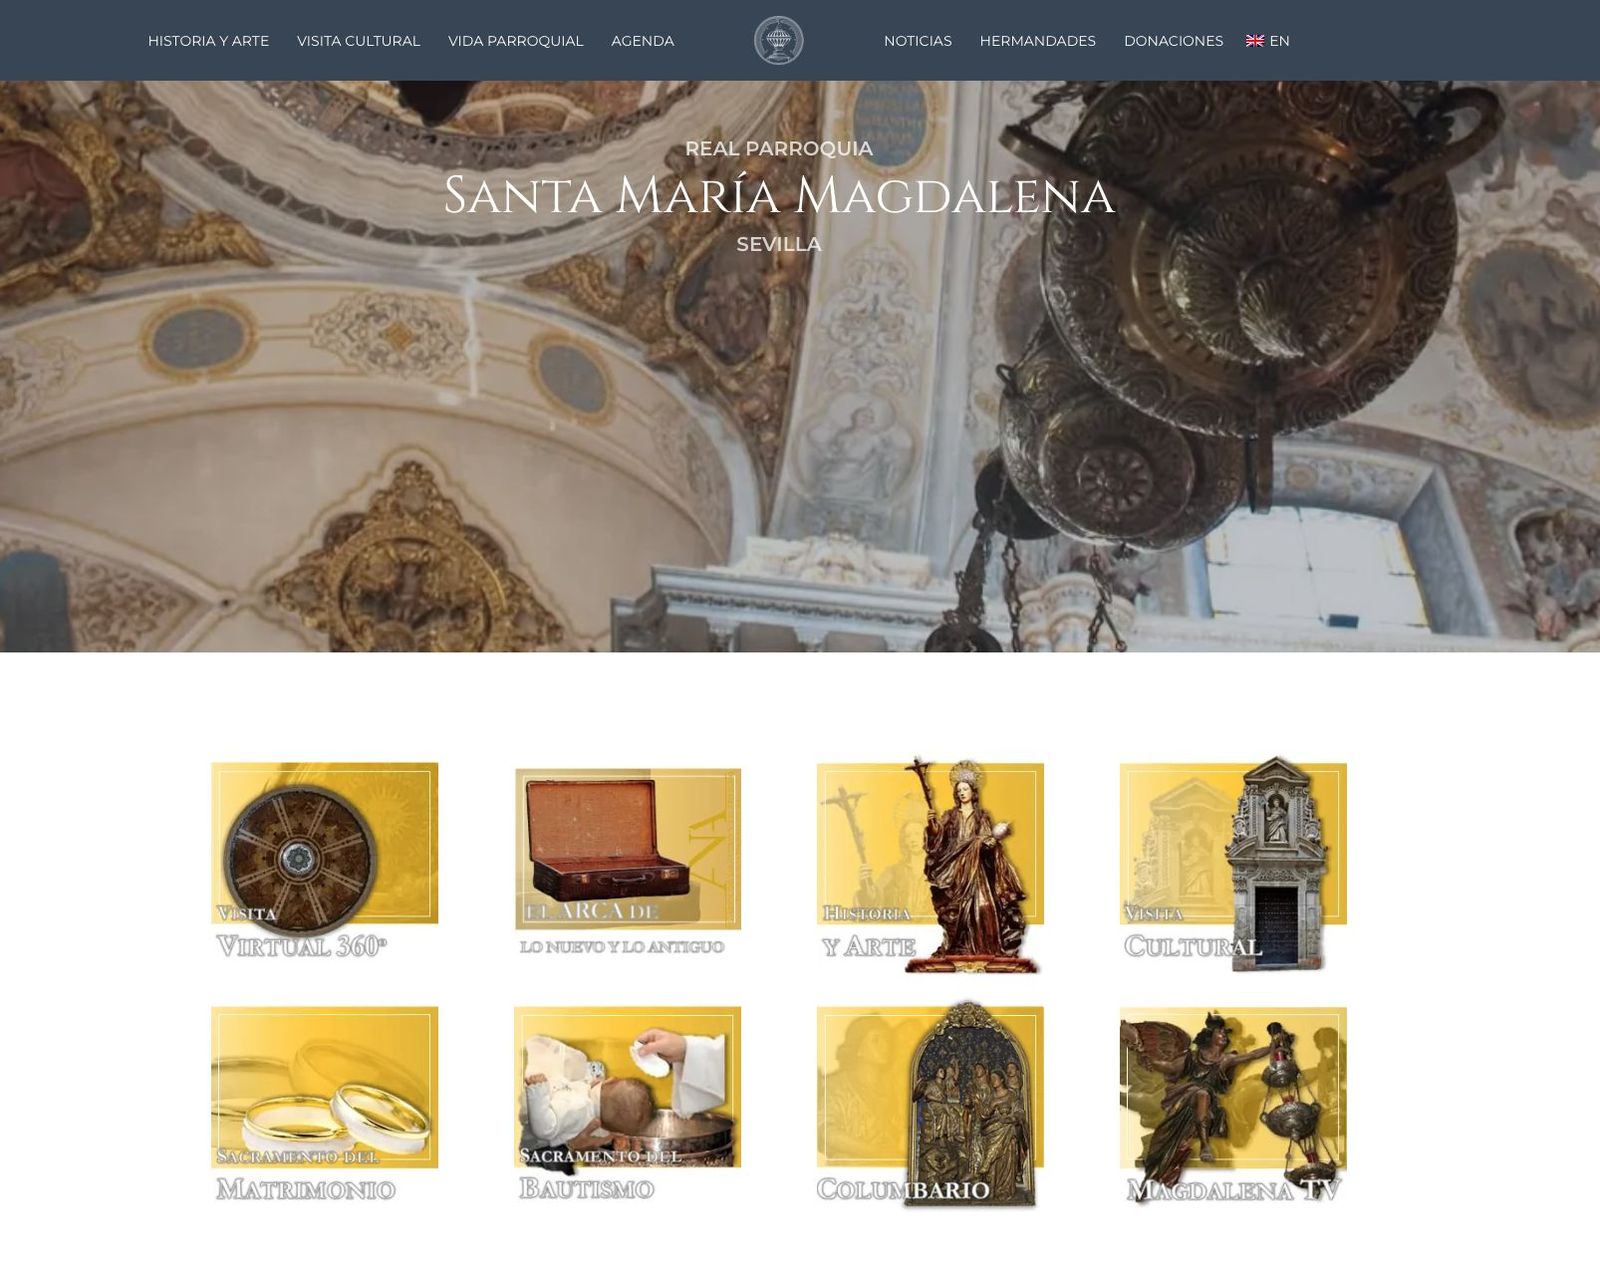The height and width of the screenshot is (1277, 1600).
Task: Click the Santa María Magdalena title
Action: 778,195
